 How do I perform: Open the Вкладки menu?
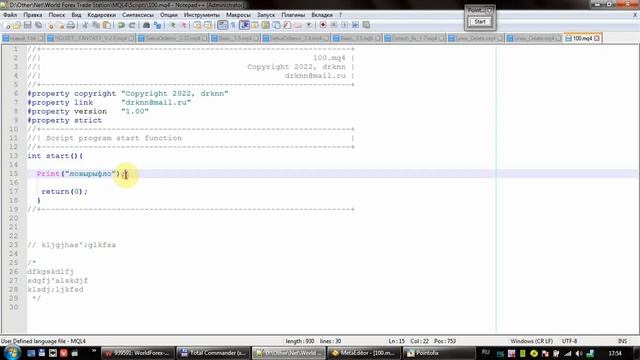(322, 15)
